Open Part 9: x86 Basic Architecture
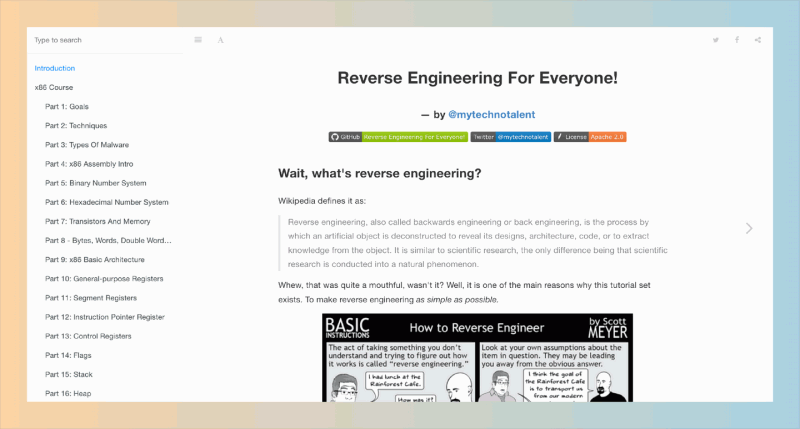The height and width of the screenshot is (429, 800). (95, 260)
